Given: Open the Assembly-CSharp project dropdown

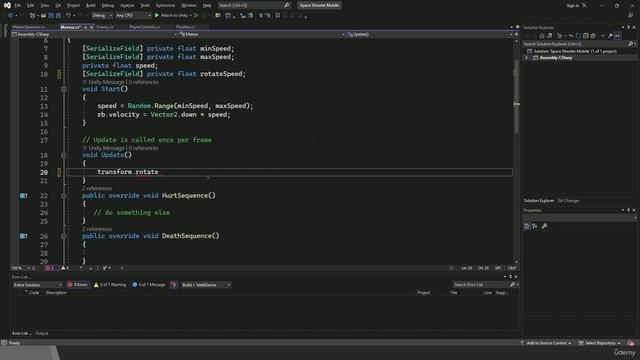Looking at the screenshot, I should coord(95,35).
